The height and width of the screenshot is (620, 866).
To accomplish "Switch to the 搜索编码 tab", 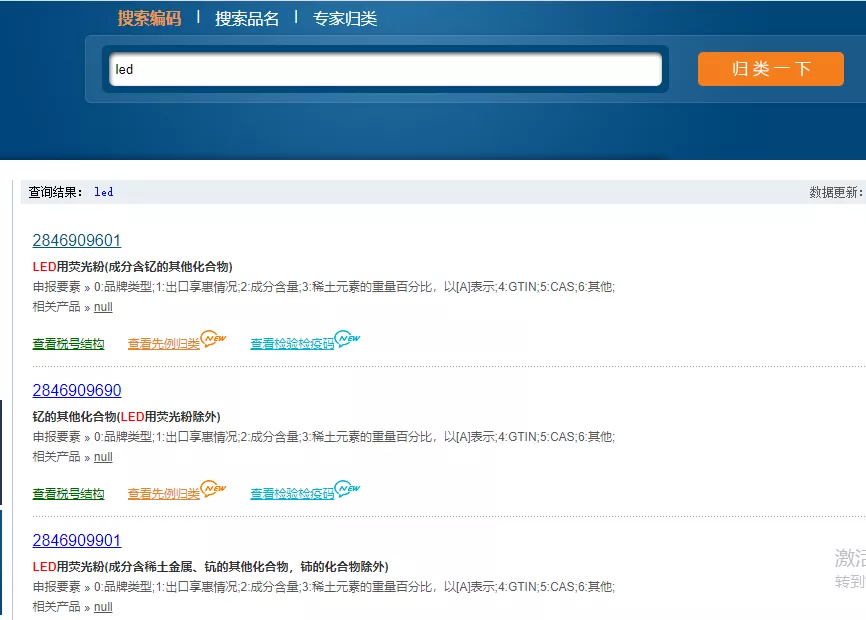I will 149,18.
